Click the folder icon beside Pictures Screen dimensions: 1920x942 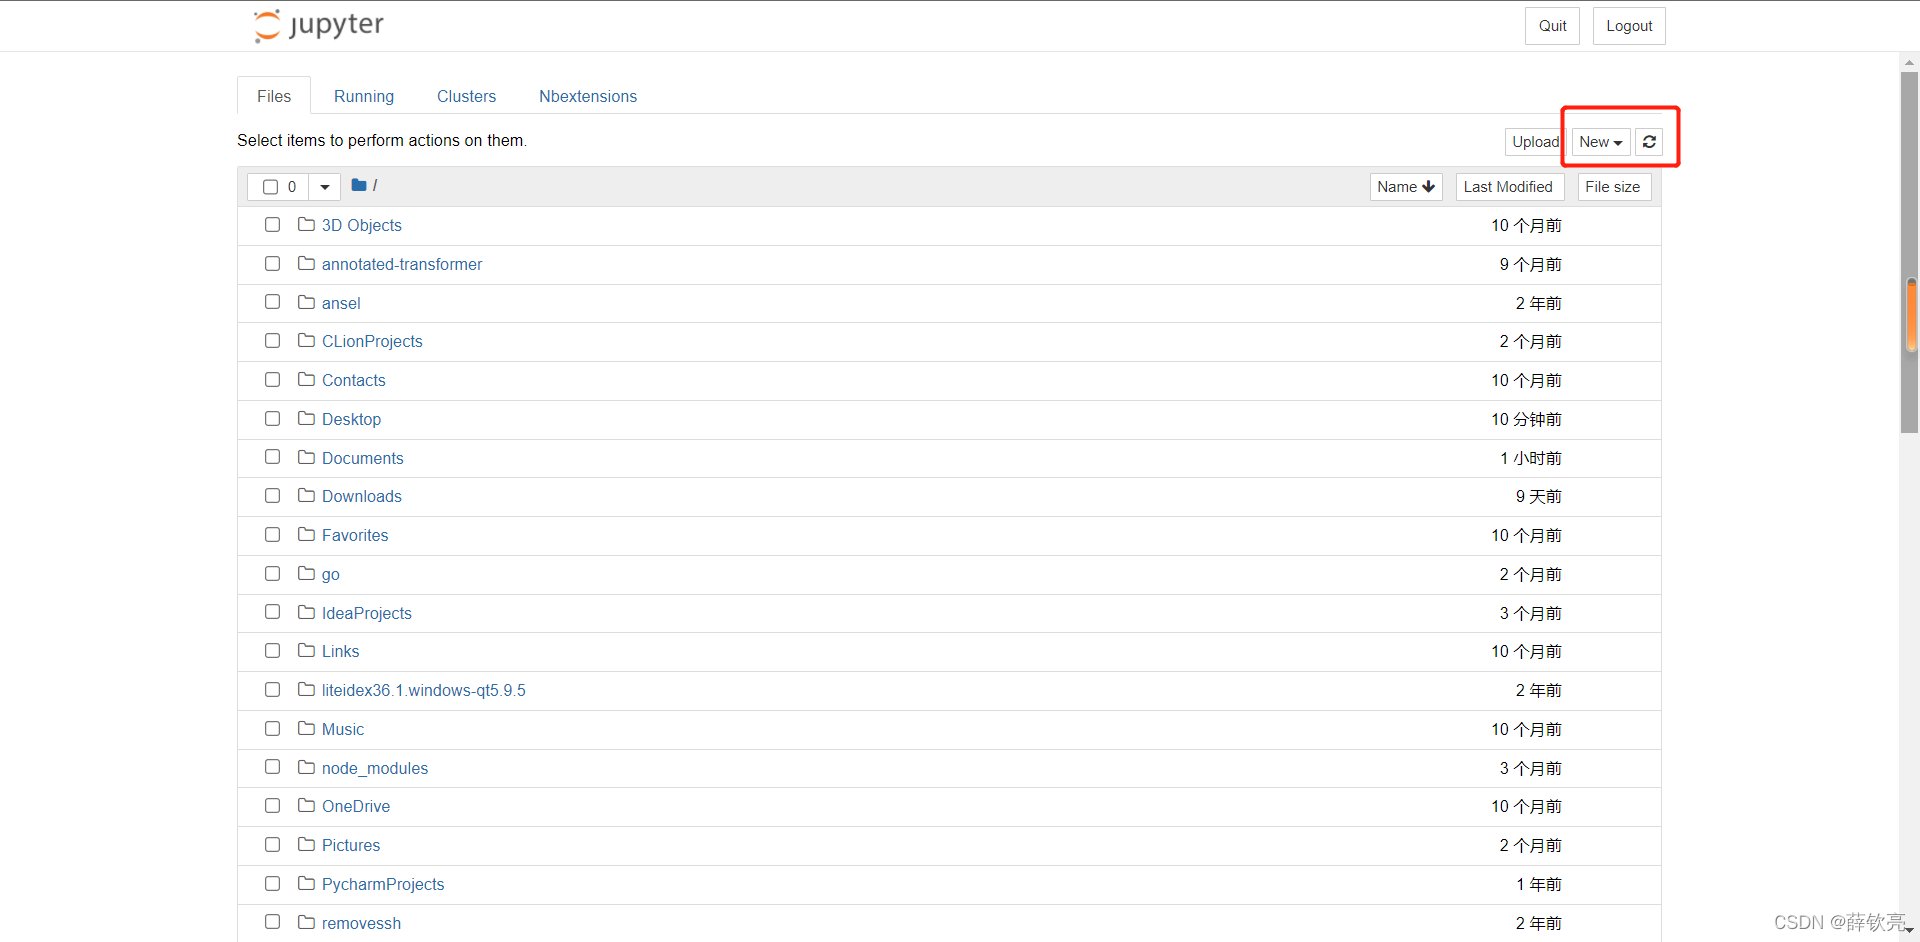pos(307,845)
